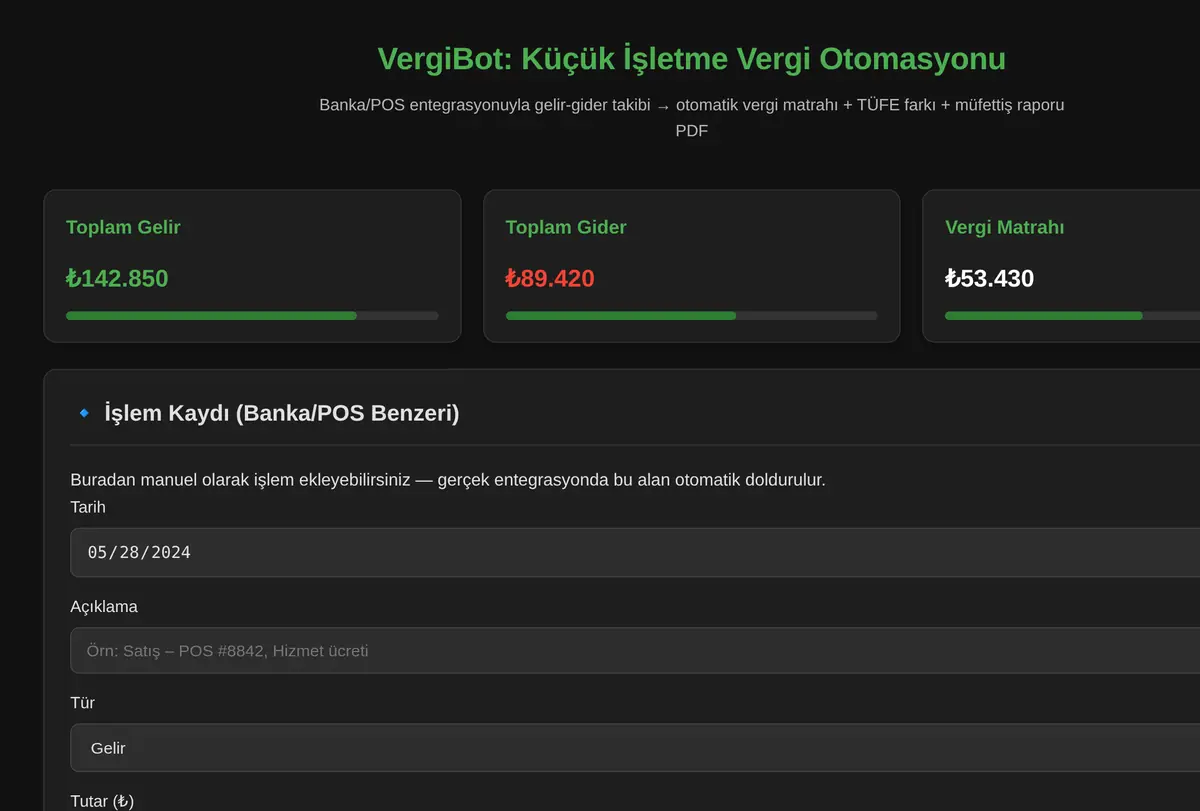This screenshot has height=811, width=1200.
Task: Click the Tarih date field showing 05/28/2024
Action: coord(635,552)
